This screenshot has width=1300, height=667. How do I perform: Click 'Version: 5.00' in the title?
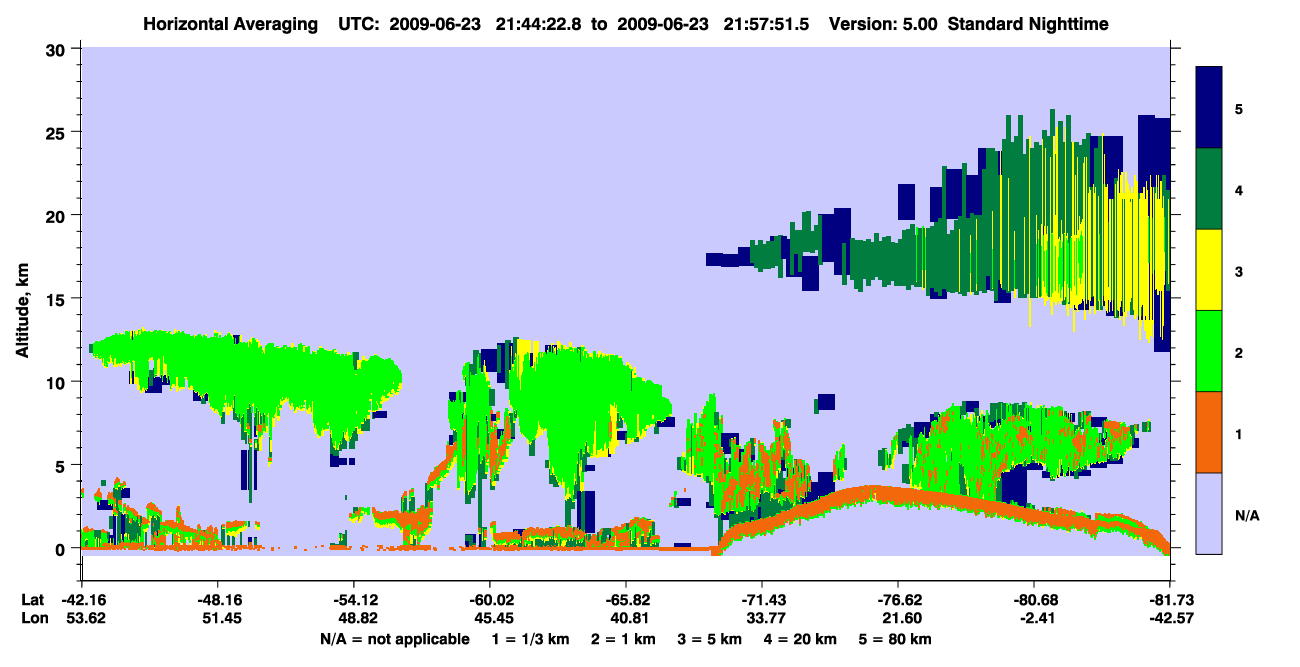click(x=883, y=23)
